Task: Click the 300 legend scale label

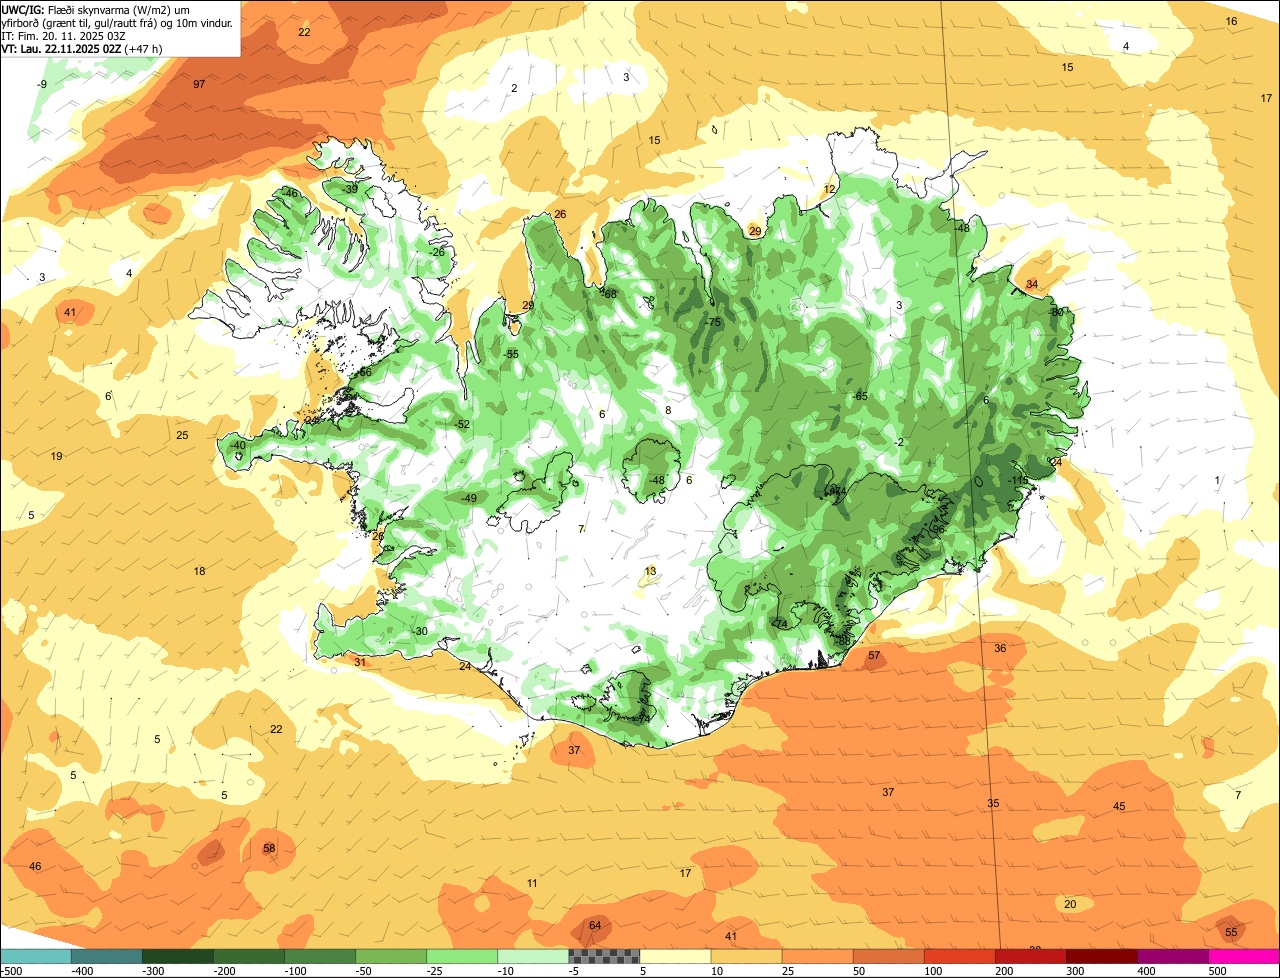Action: (x=1076, y=971)
